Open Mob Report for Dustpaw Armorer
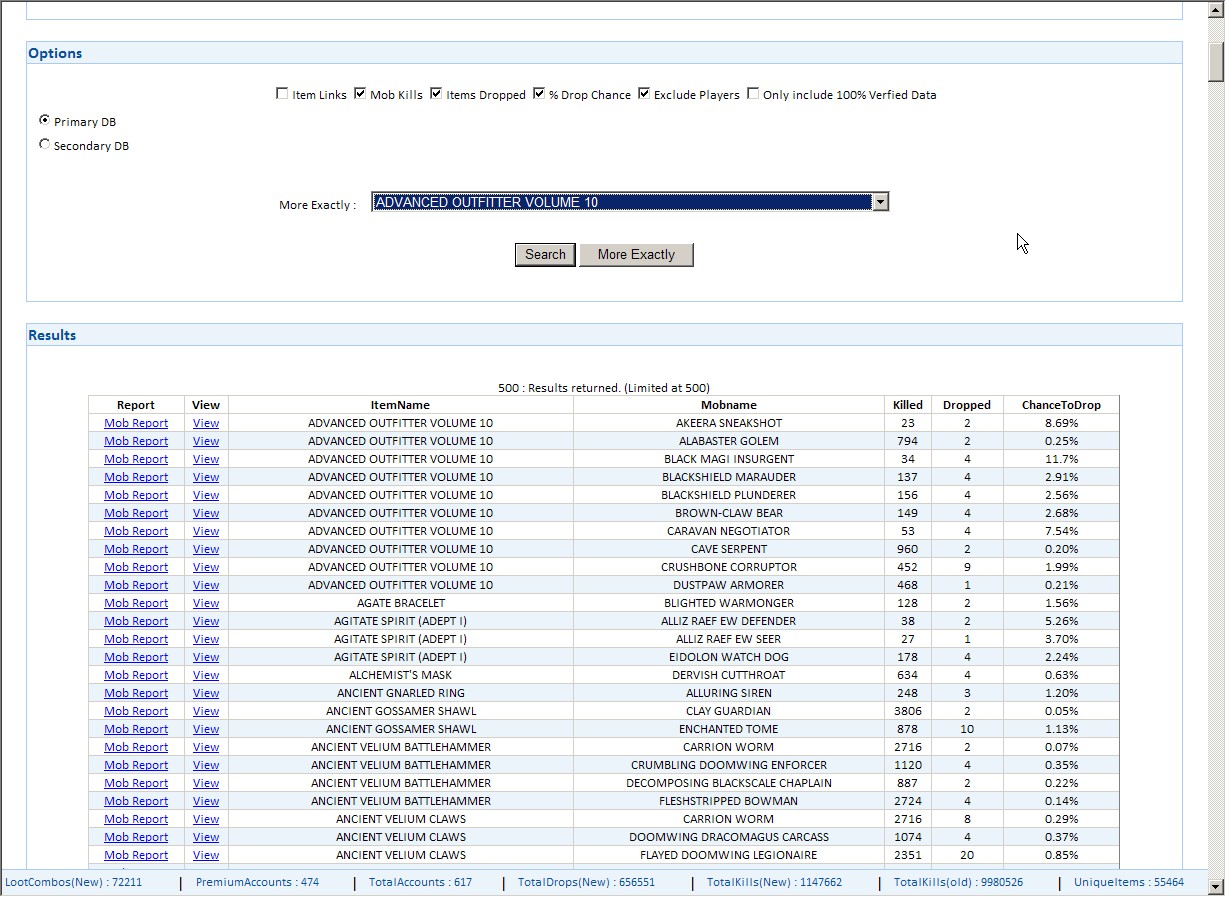The image size is (1226, 897). pyautogui.click(x=136, y=585)
